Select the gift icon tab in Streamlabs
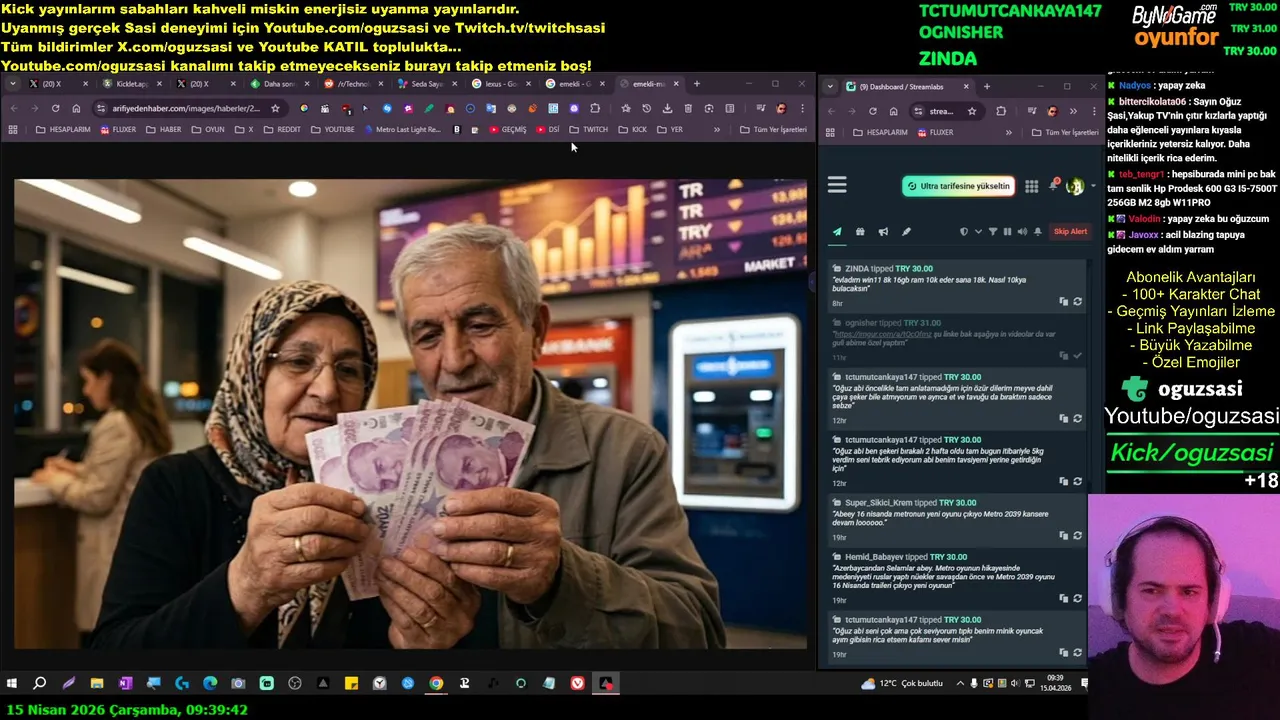Image resolution: width=1280 pixels, height=720 pixels. point(860,231)
